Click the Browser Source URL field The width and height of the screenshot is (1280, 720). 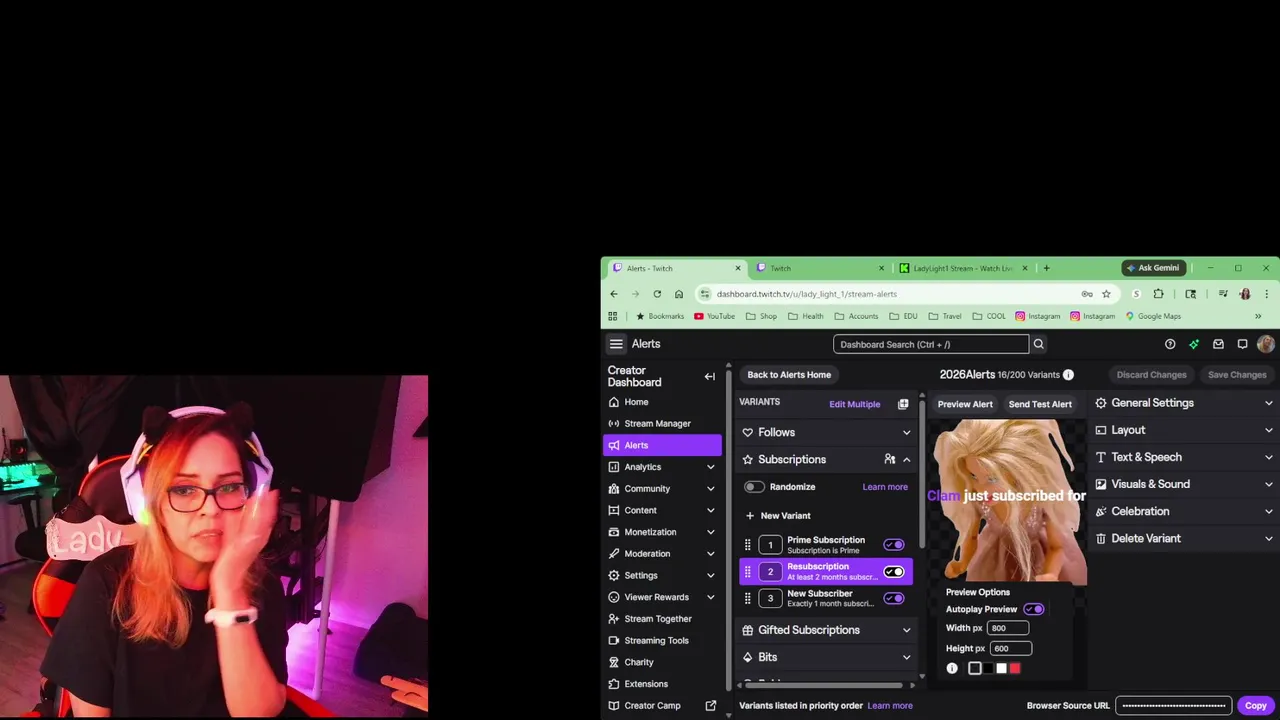1173,705
